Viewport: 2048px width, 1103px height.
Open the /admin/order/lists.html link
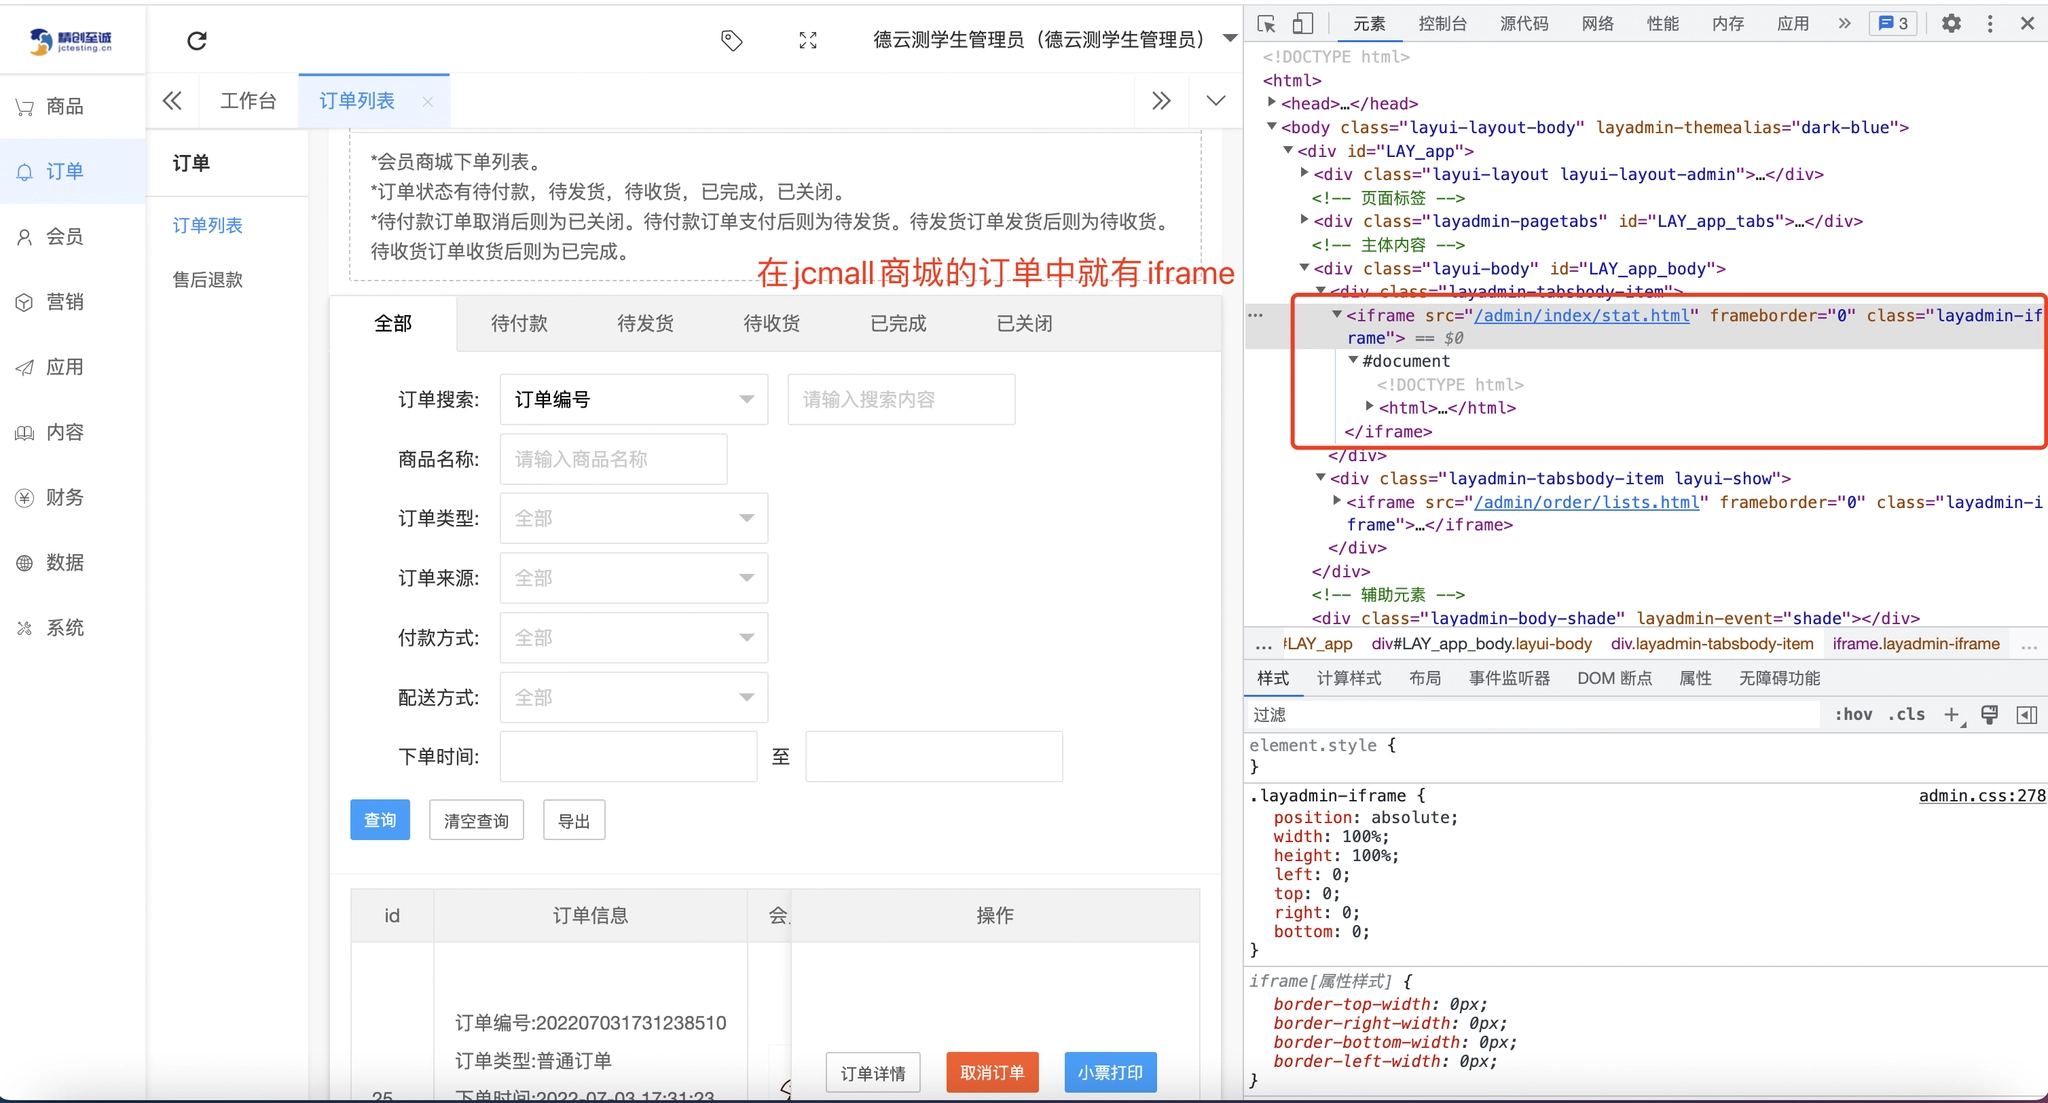coord(1587,502)
